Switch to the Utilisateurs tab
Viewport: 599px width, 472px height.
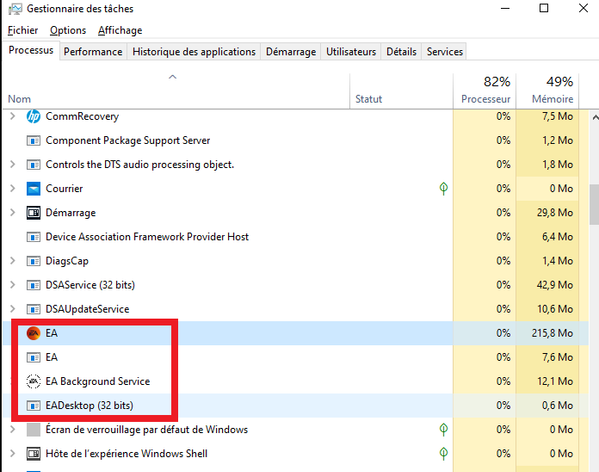click(x=351, y=52)
